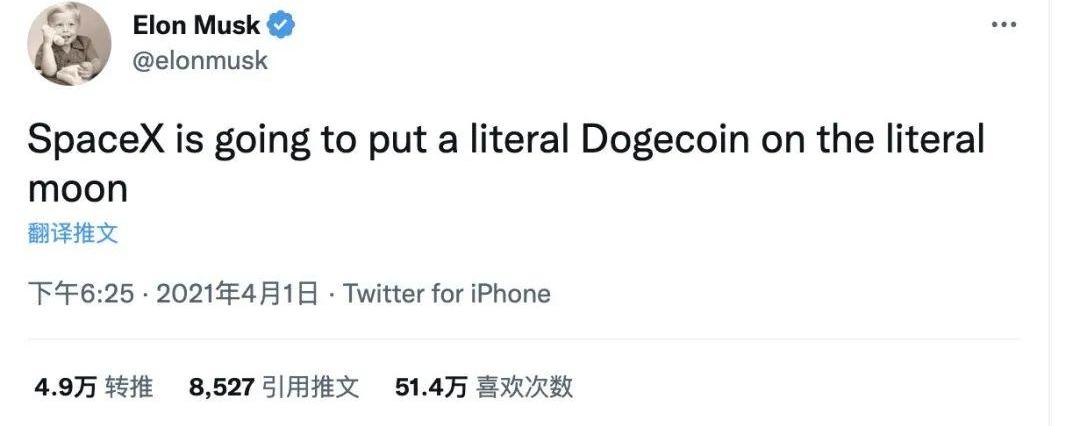The height and width of the screenshot is (426, 1080).
Task: View the 8,527 引用推文 quote tweets
Action: 274,387
